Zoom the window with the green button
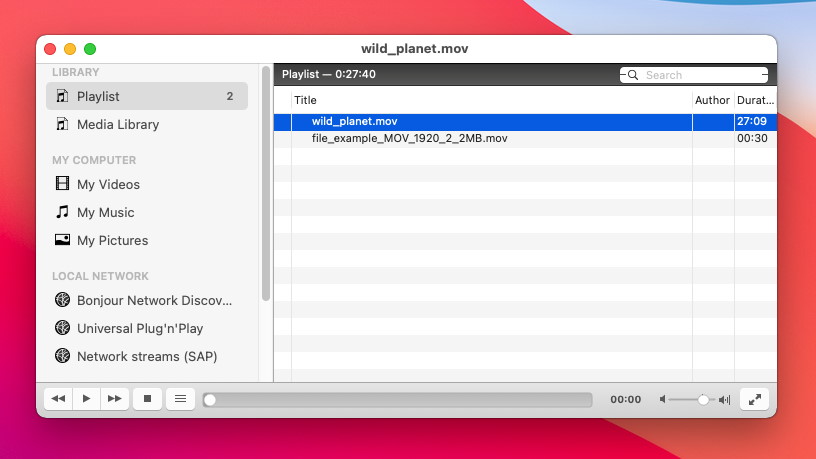The height and width of the screenshot is (459, 816). pyautogui.click(x=90, y=49)
